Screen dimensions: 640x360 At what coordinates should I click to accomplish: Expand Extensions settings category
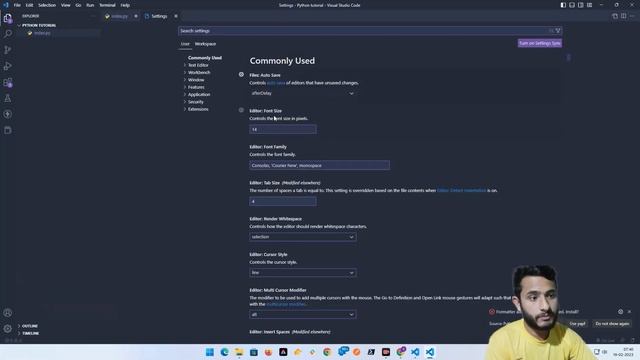[198, 109]
